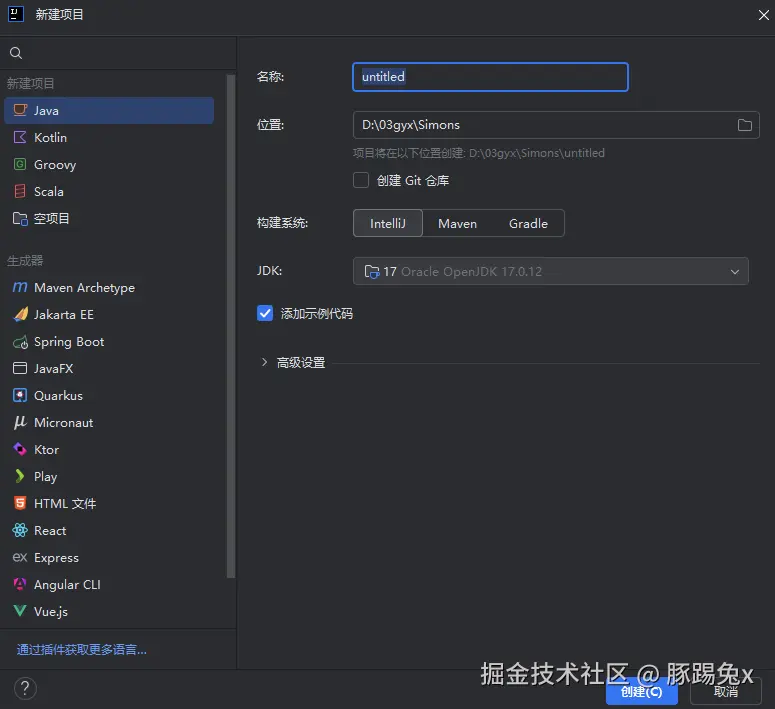Viewport: 775px width, 709px height.
Task: Select the Play generator icon
Action: pyautogui.click(x=20, y=476)
